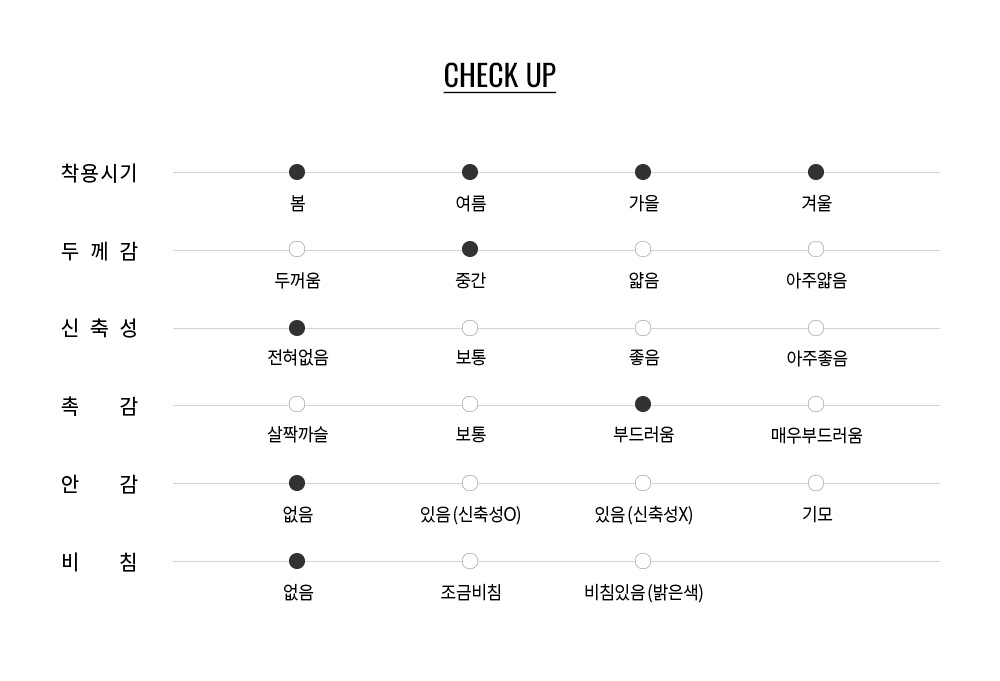
Task: Select the 봄 season radio dot
Action: [297, 172]
